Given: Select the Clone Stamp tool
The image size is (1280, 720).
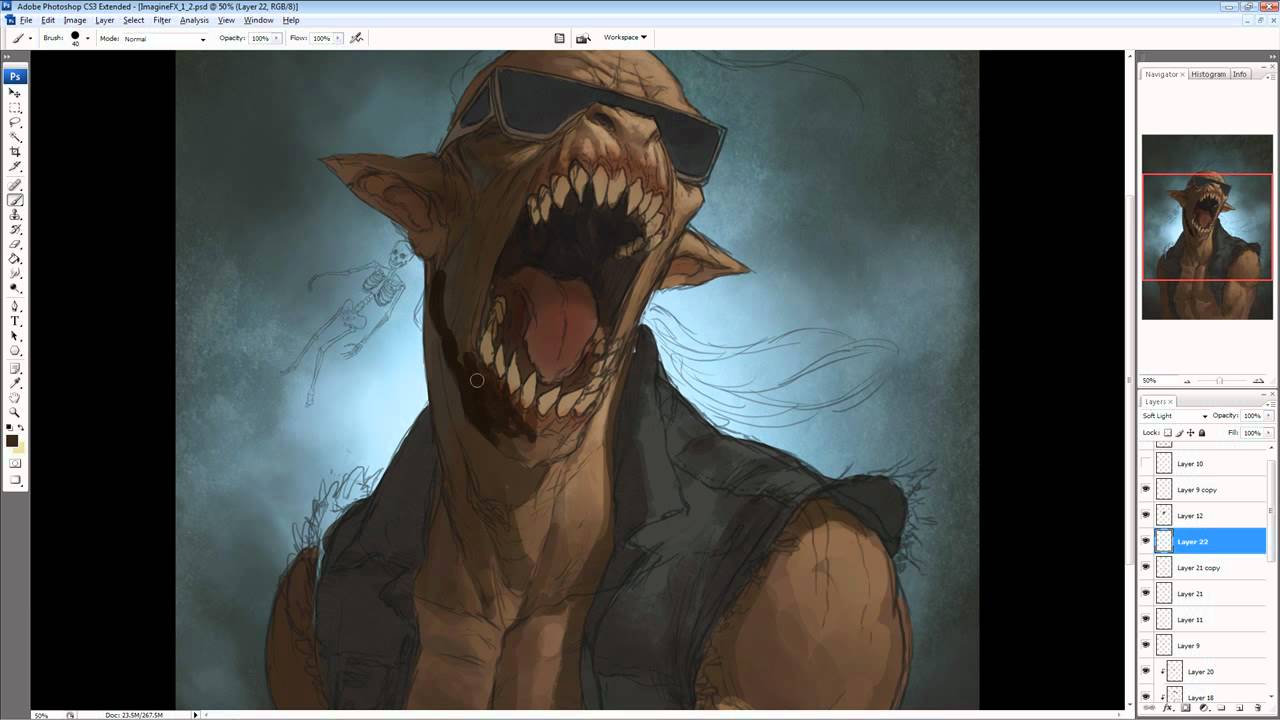Looking at the screenshot, I should (x=15, y=215).
